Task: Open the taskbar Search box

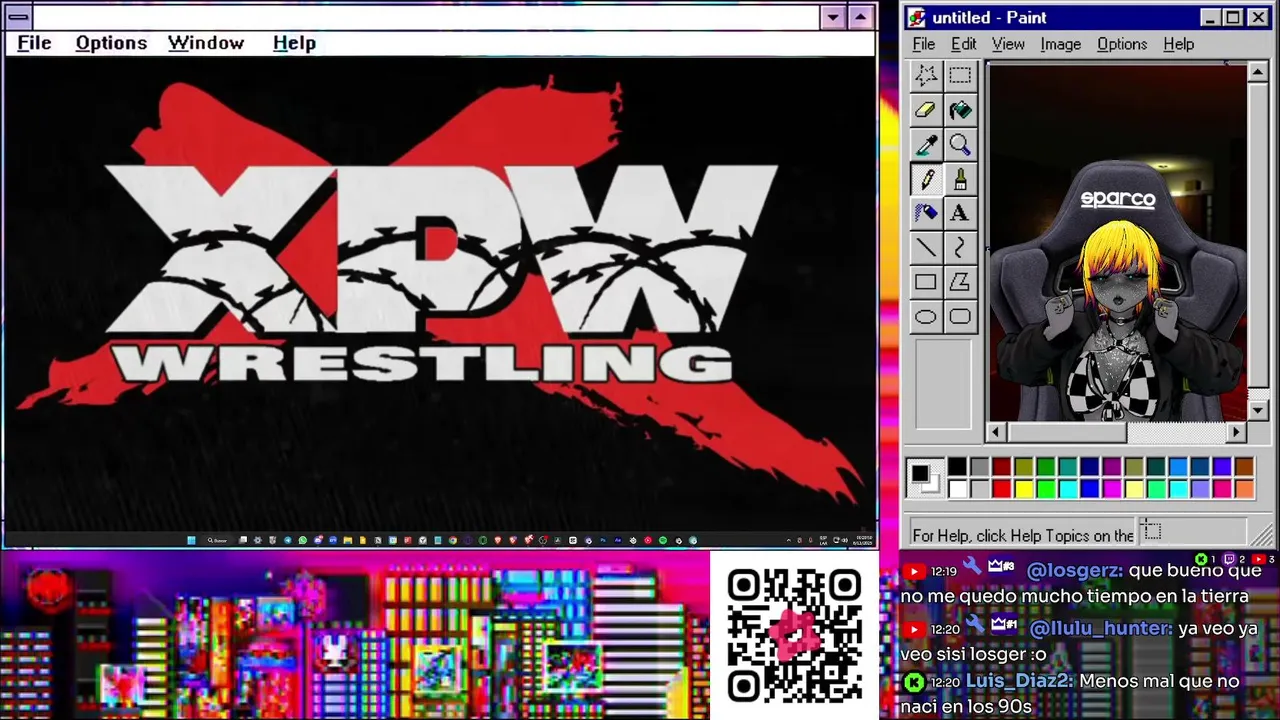Action: click(217, 540)
